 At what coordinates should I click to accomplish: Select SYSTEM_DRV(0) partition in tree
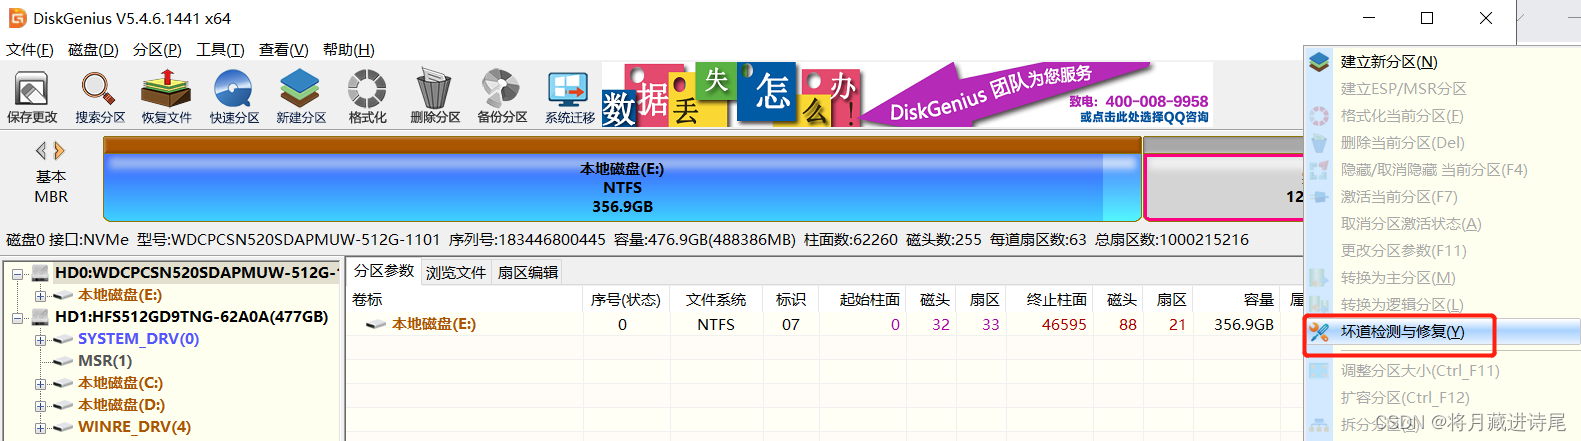(138, 339)
